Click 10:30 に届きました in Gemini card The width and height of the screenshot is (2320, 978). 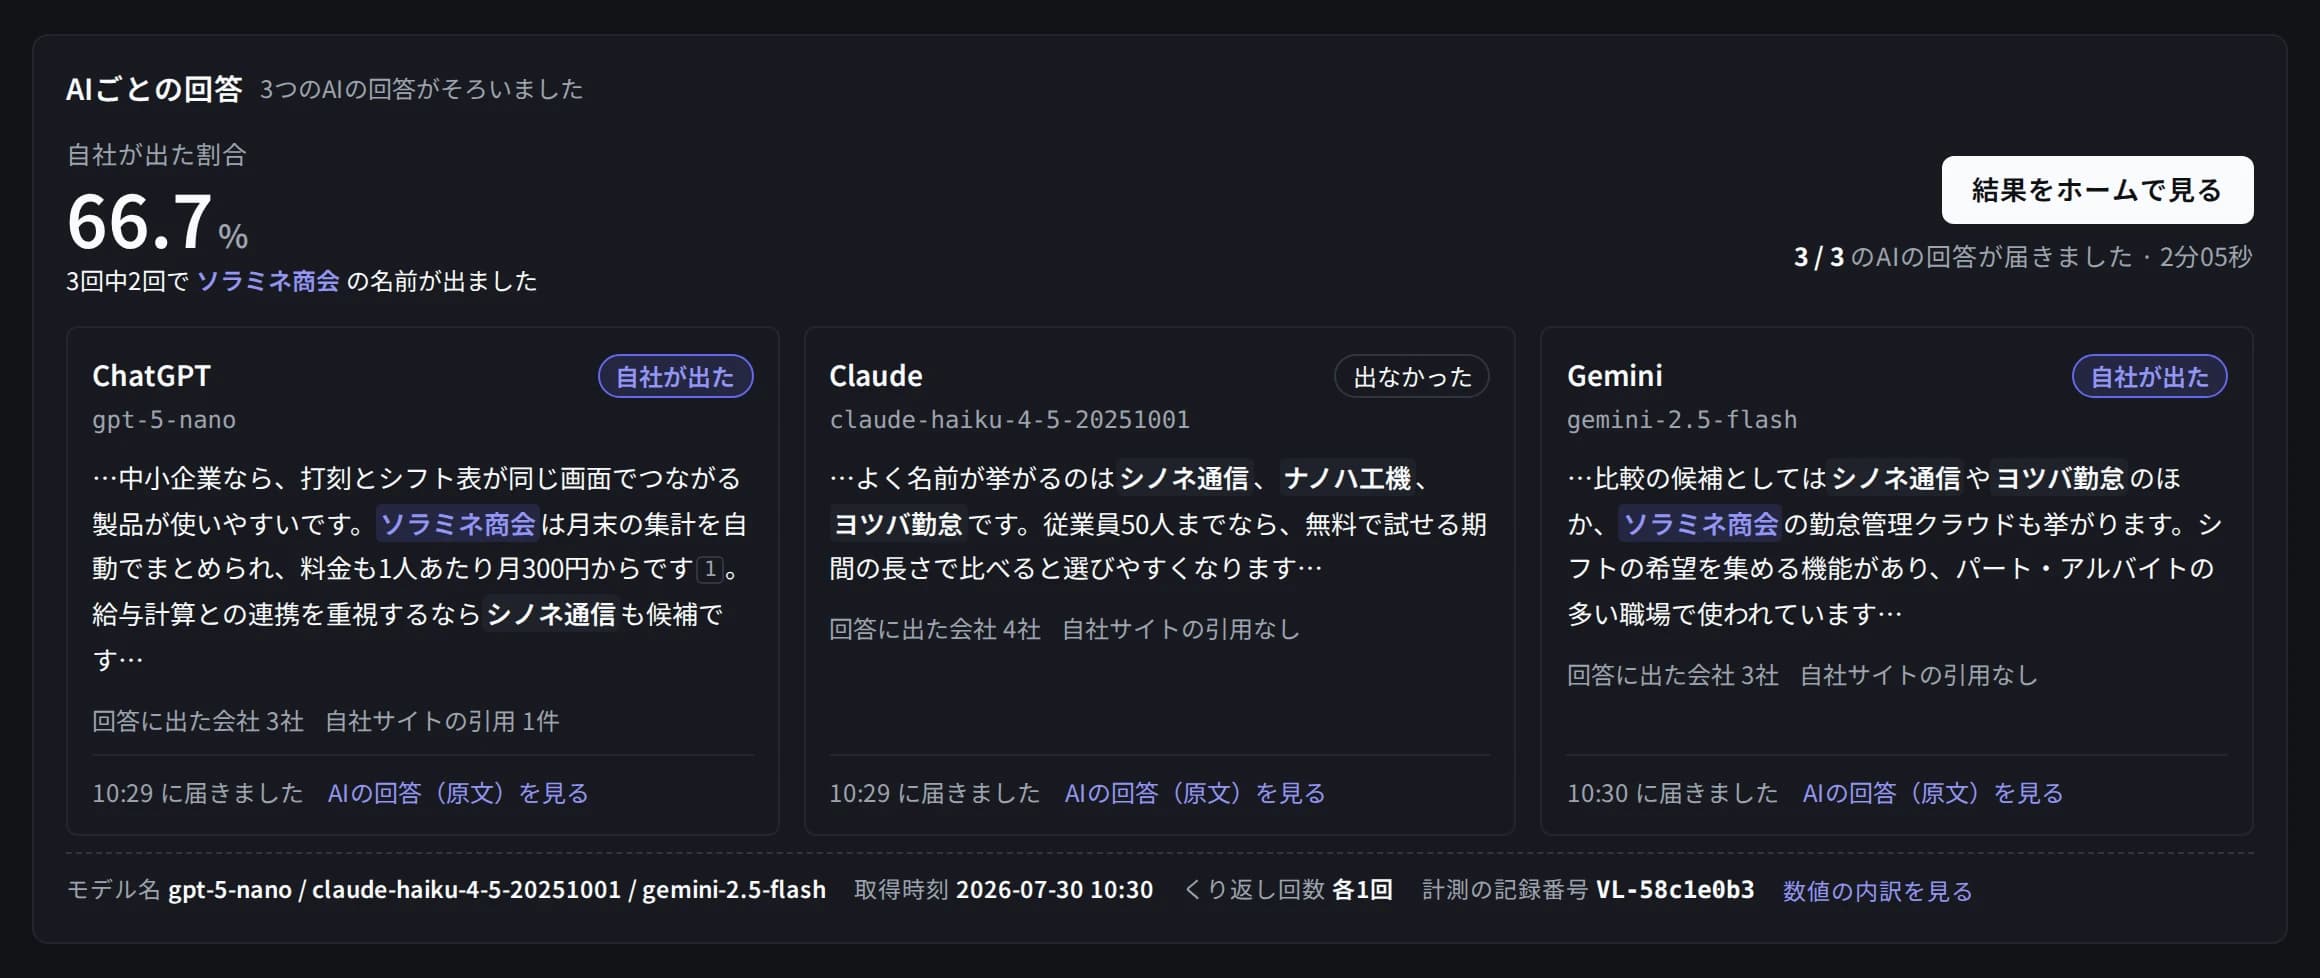(1672, 793)
